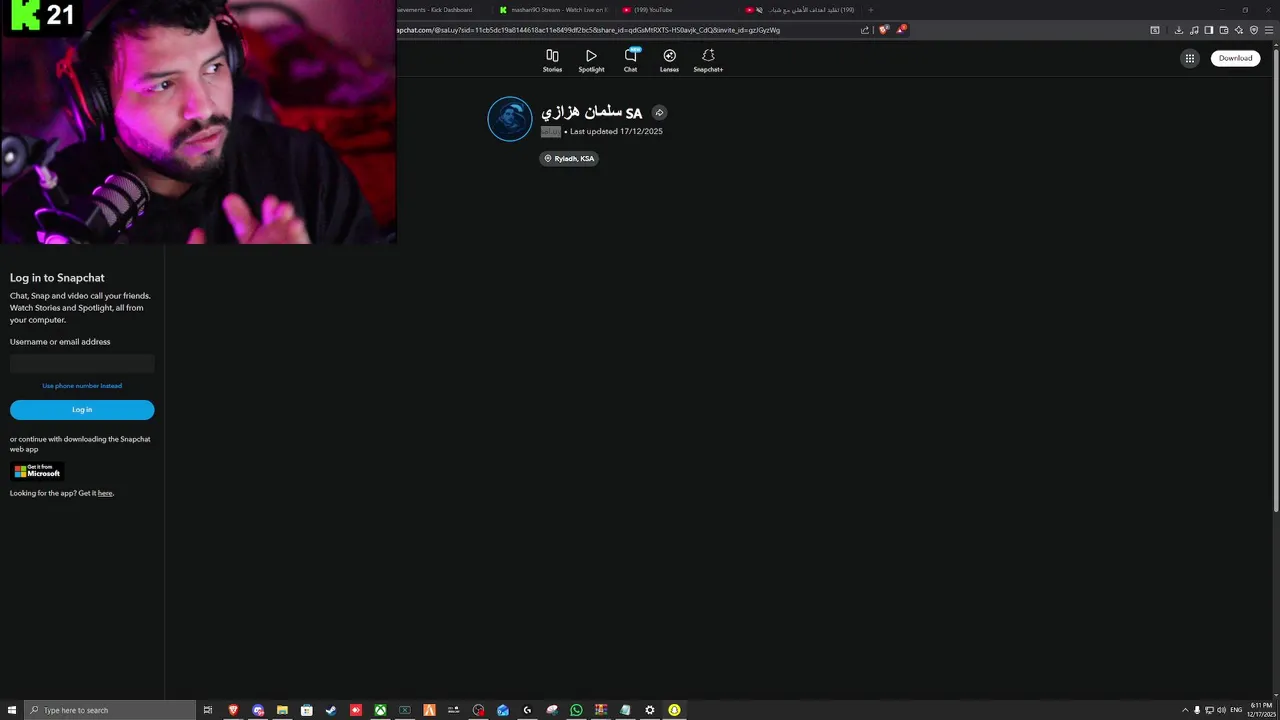Open Leo AI sparkle icon
The width and height of the screenshot is (1280, 720).
coord(1239,30)
